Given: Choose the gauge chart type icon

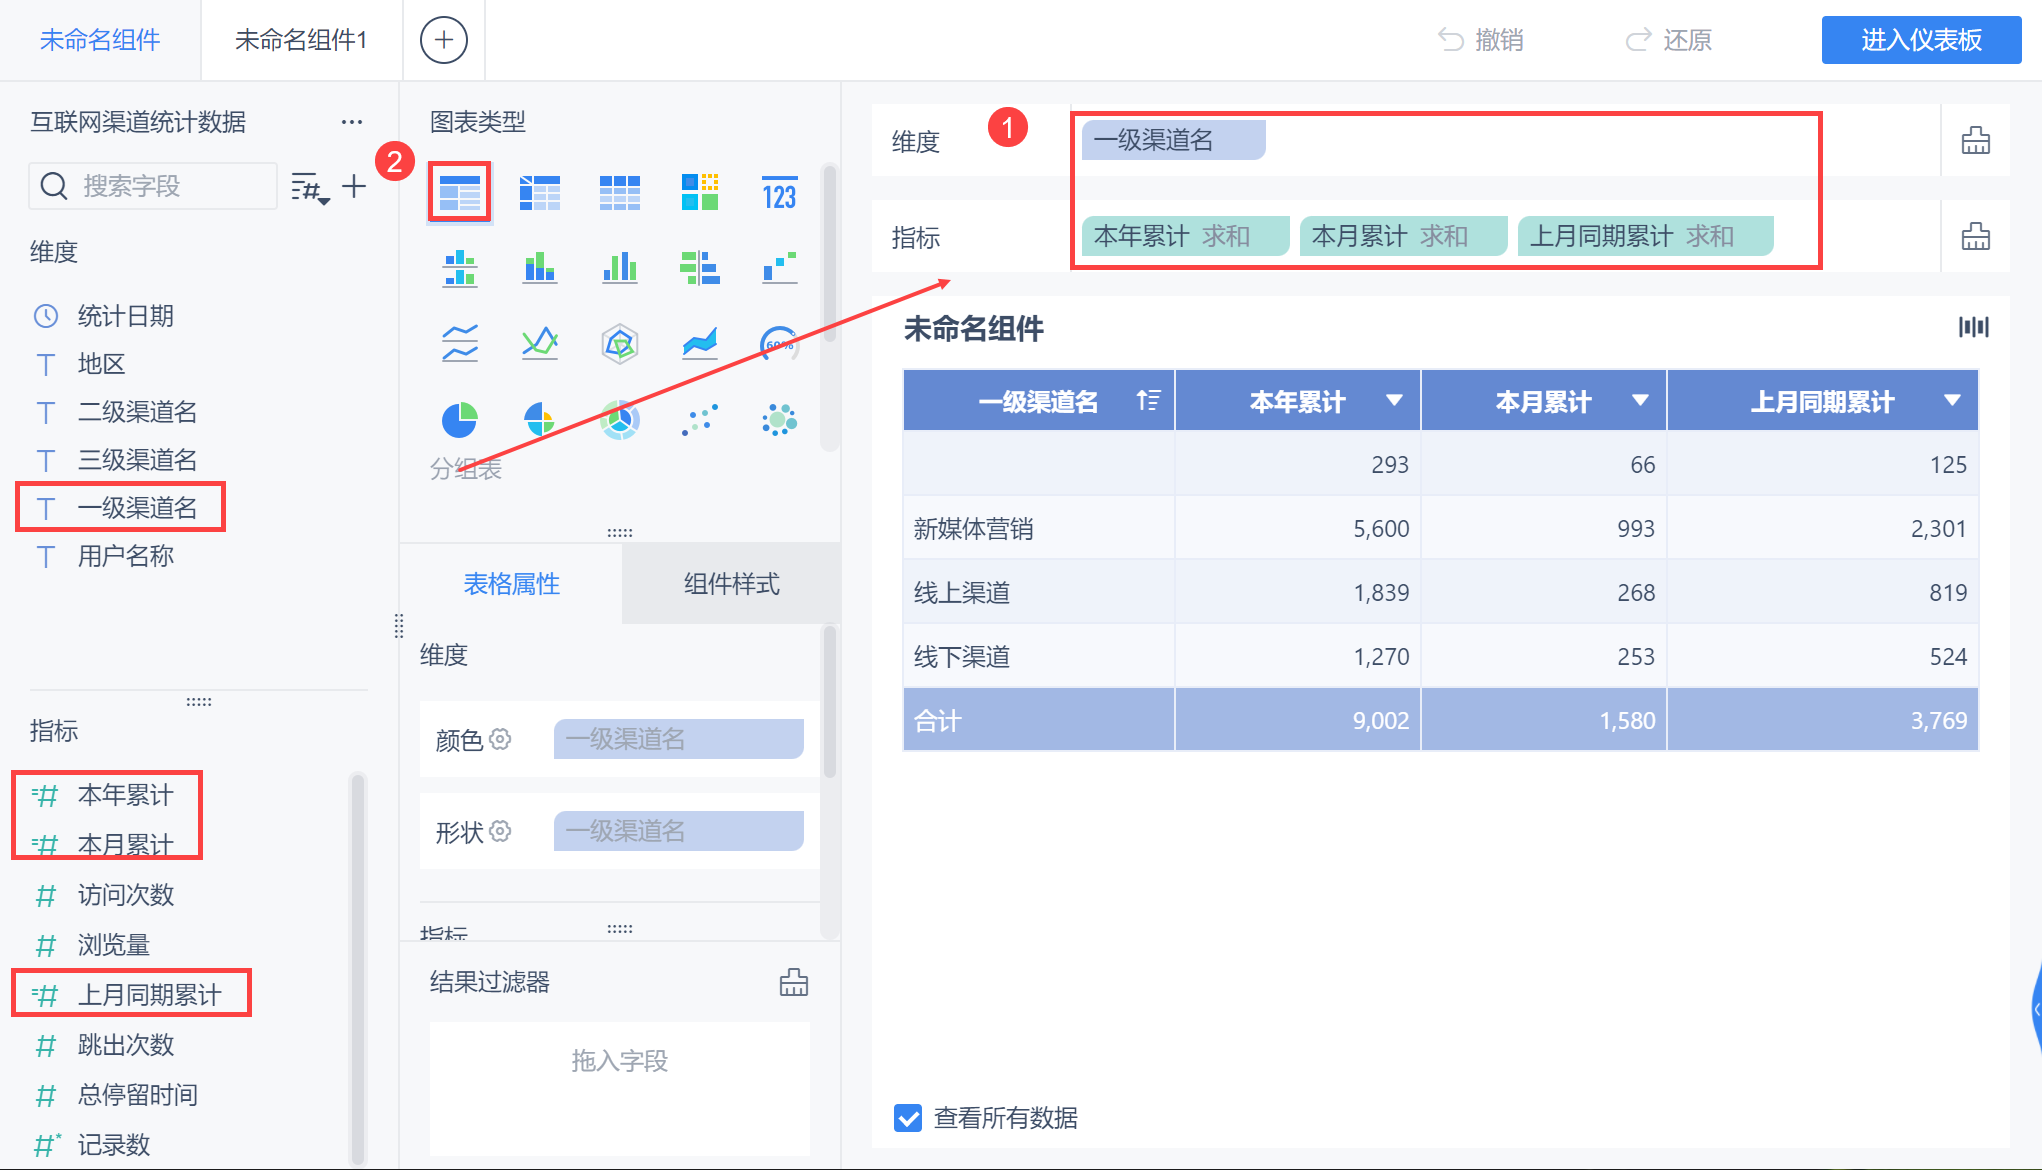Looking at the screenshot, I should coord(779,343).
